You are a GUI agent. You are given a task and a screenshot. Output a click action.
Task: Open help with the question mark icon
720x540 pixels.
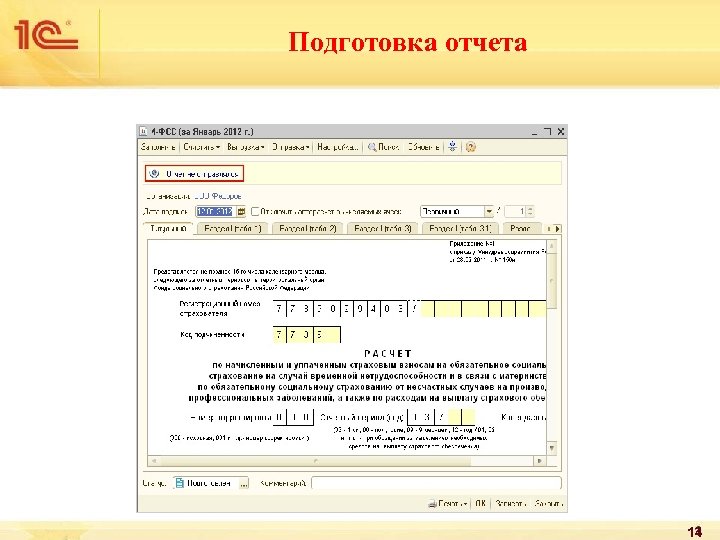(471, 147)
